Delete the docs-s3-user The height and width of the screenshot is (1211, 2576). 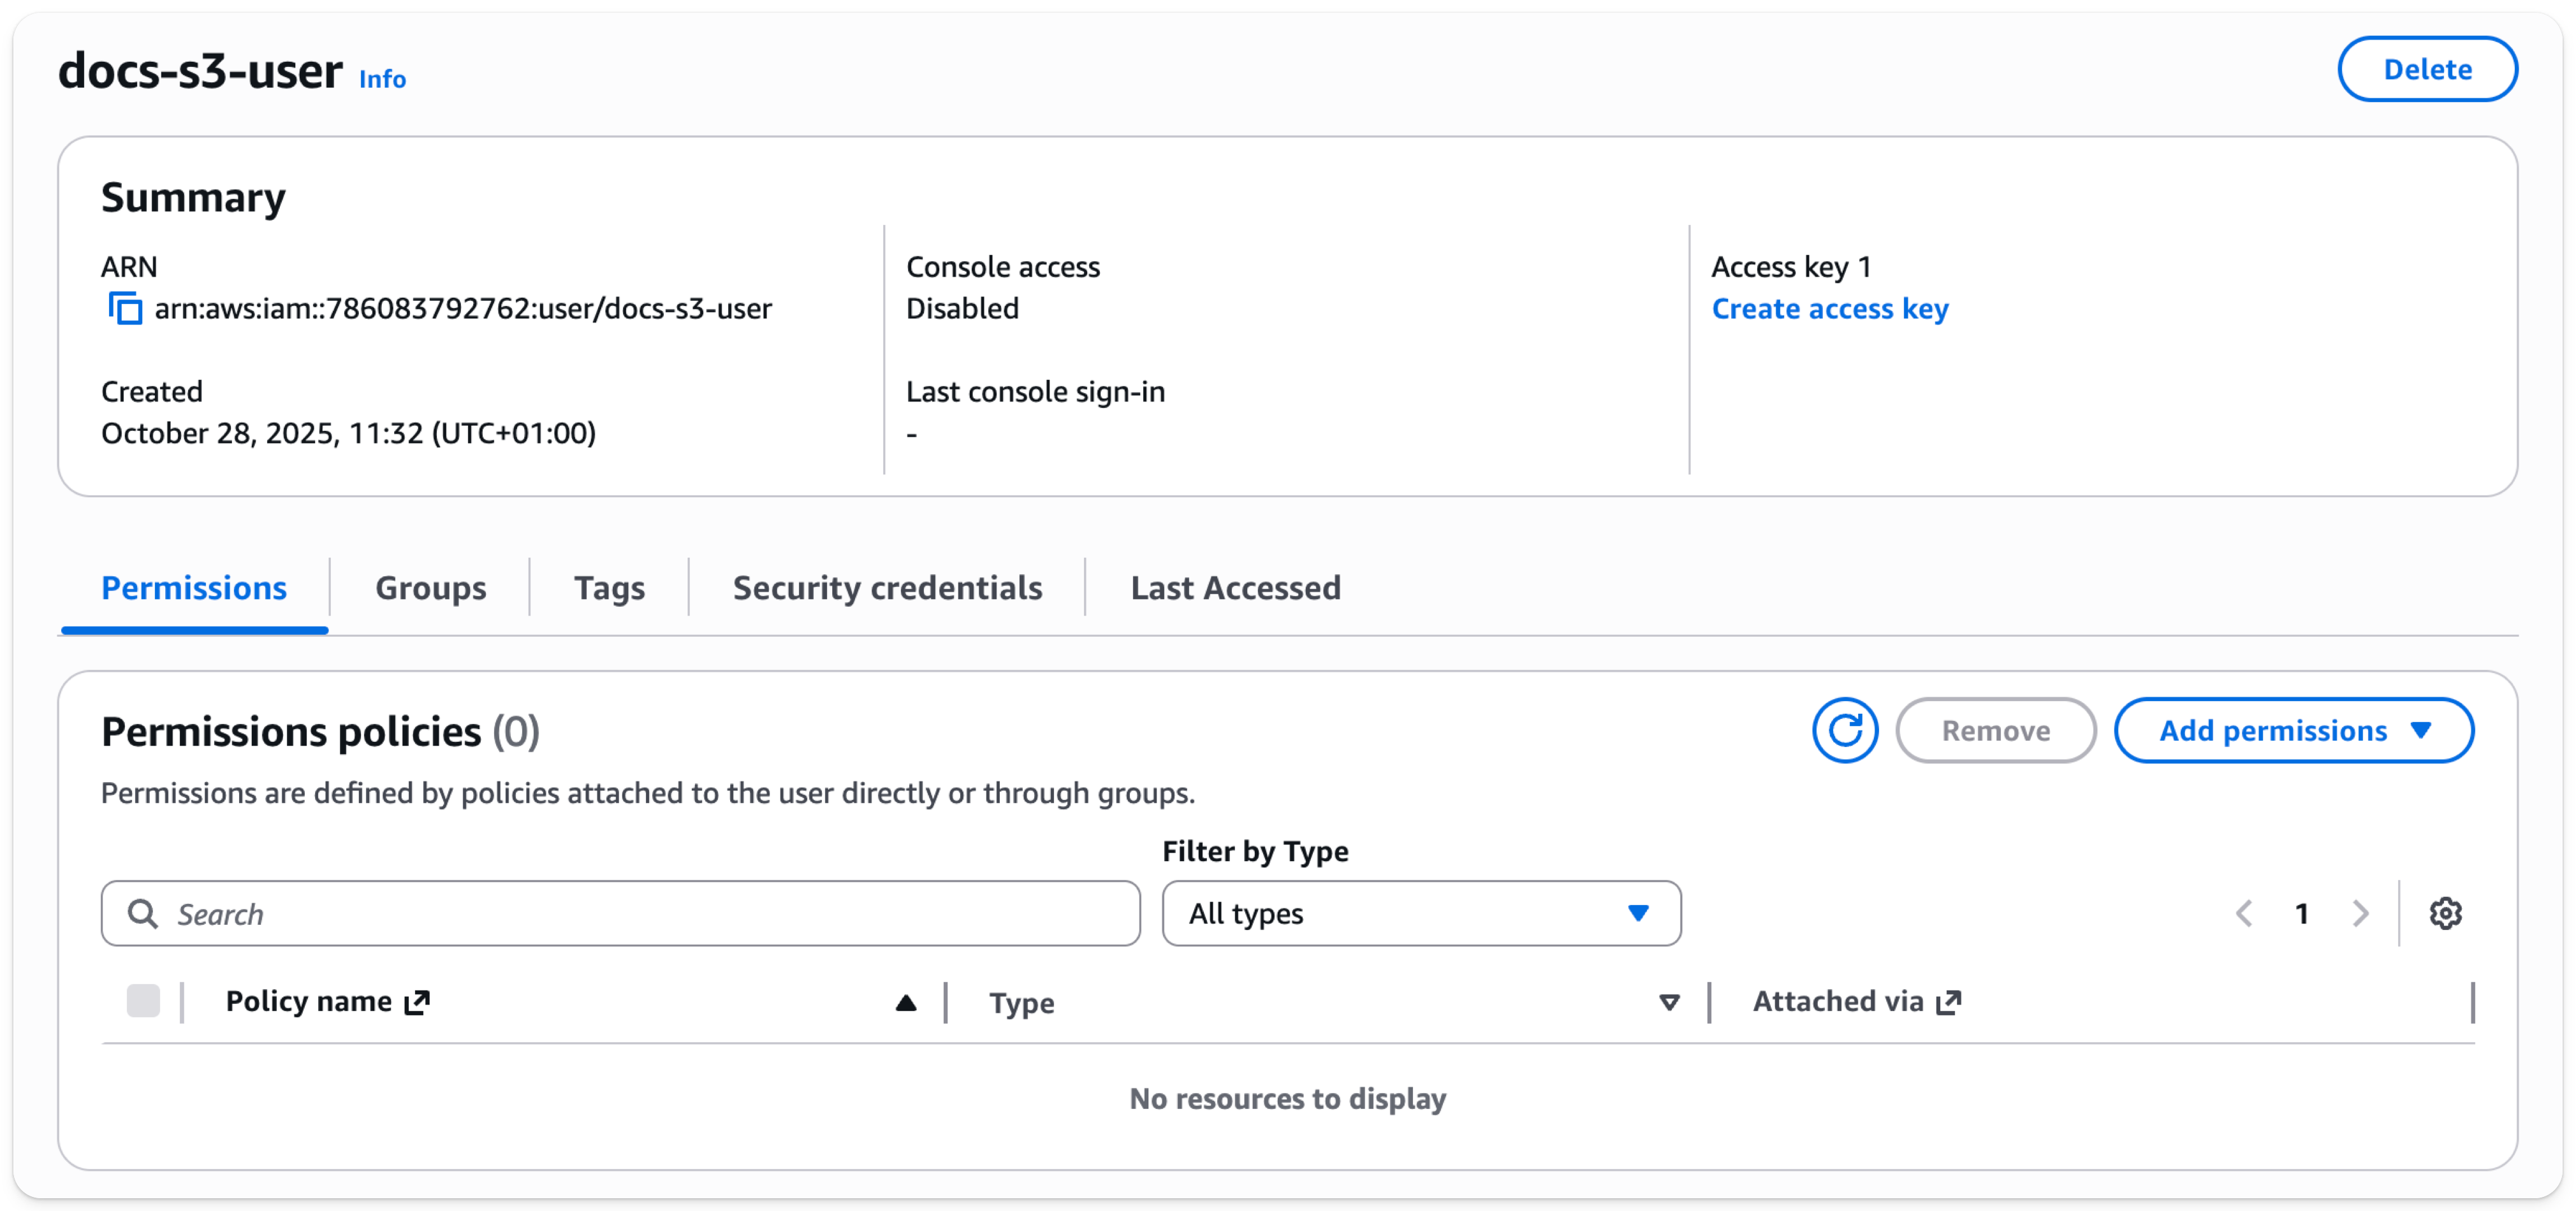(x=2427, y=68)
